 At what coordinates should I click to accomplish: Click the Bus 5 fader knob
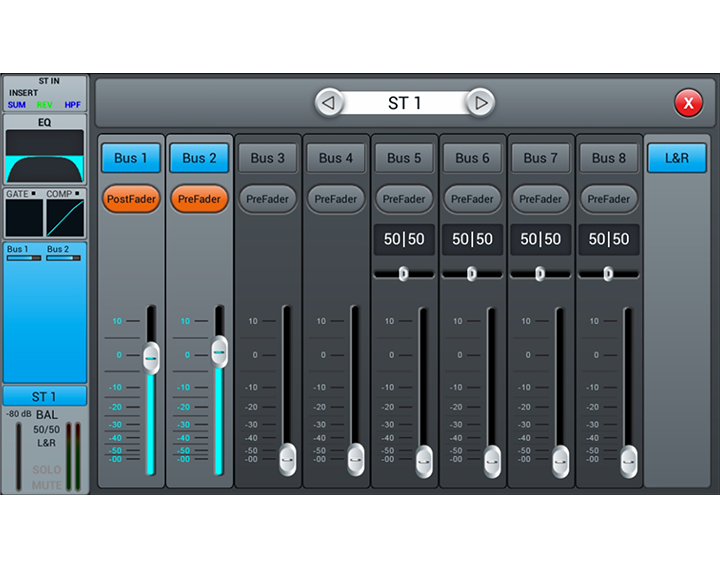(x=424, y=460)
